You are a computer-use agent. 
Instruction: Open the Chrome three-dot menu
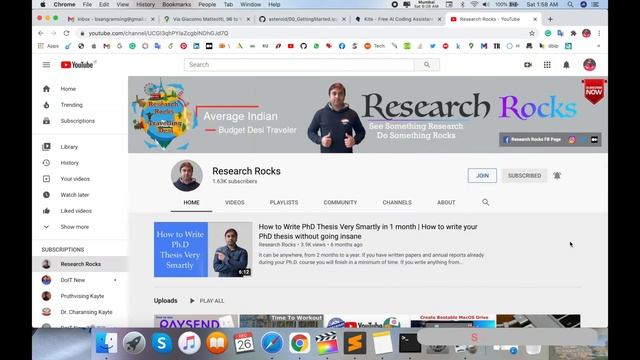point(599,33)
